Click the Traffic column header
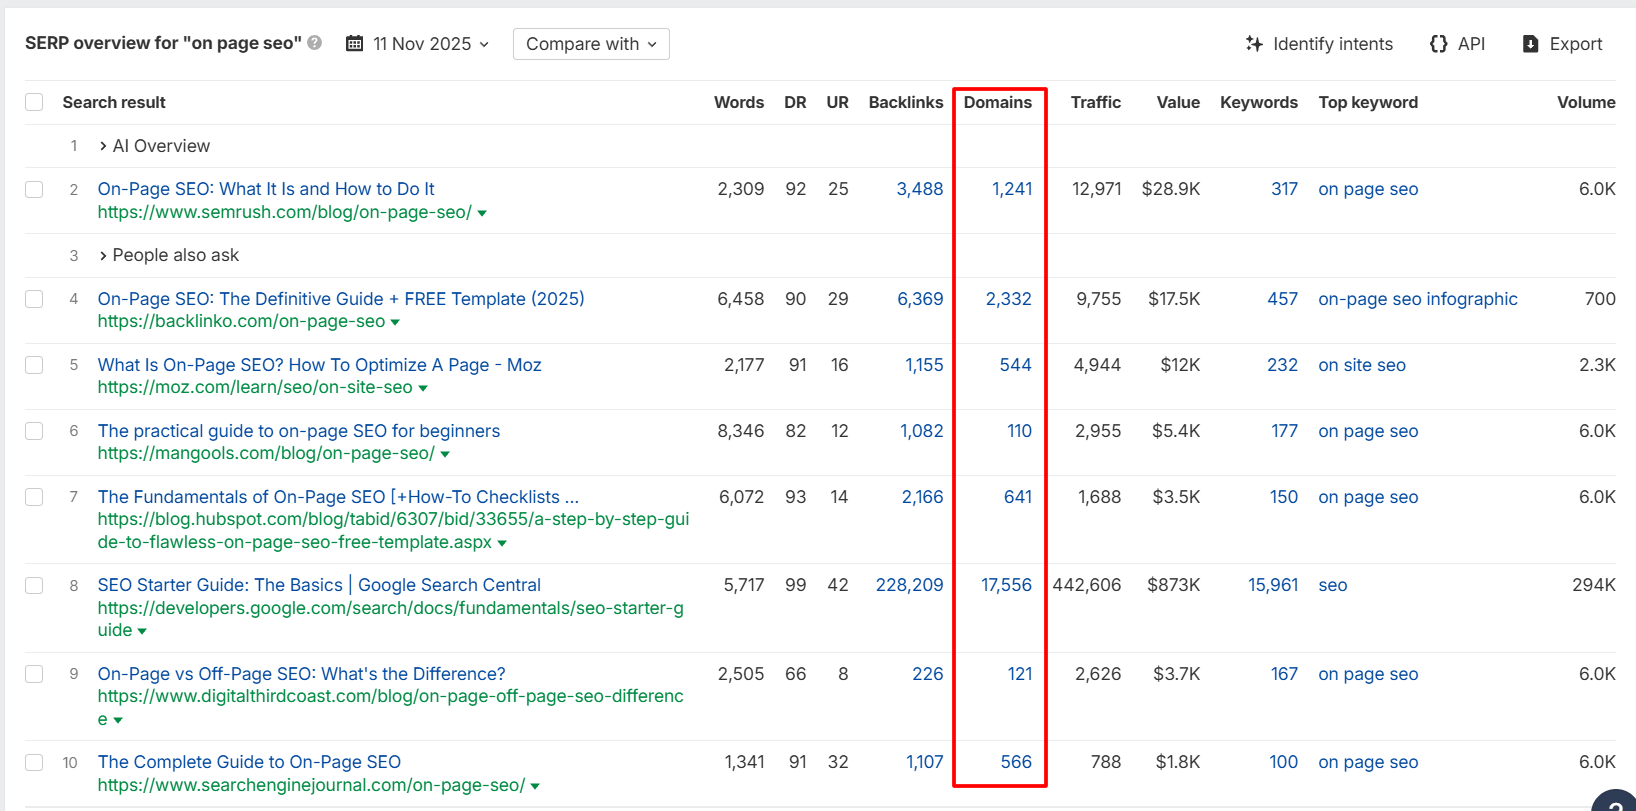The image size is (1636, 811). (x=1096, y=102)
